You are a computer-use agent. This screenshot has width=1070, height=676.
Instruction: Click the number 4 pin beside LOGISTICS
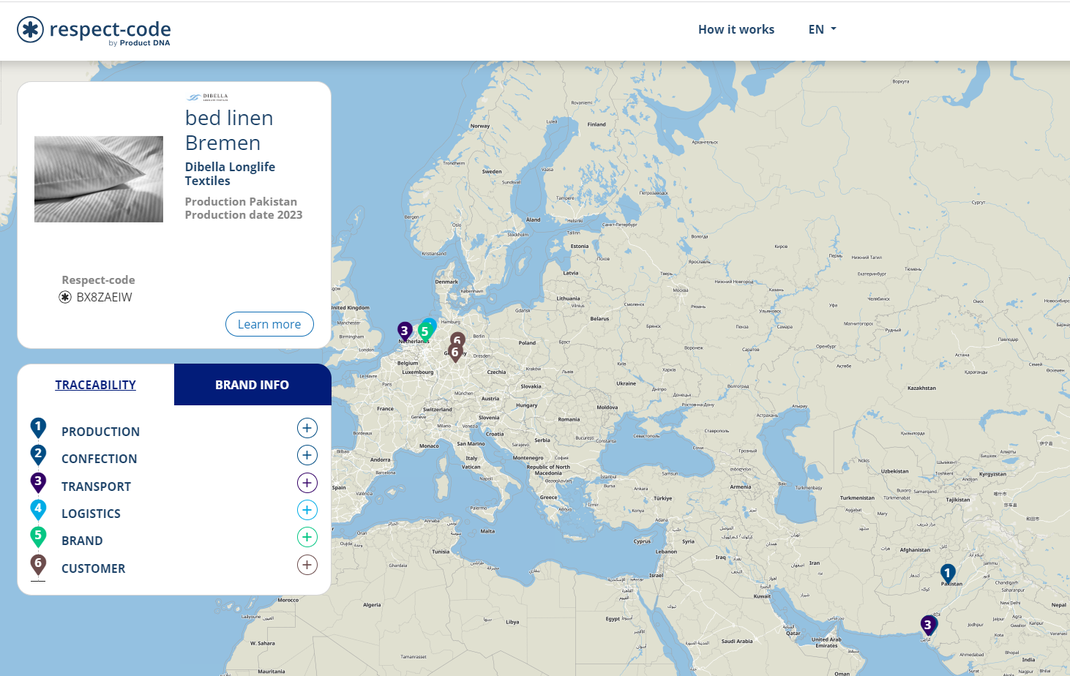38,510
